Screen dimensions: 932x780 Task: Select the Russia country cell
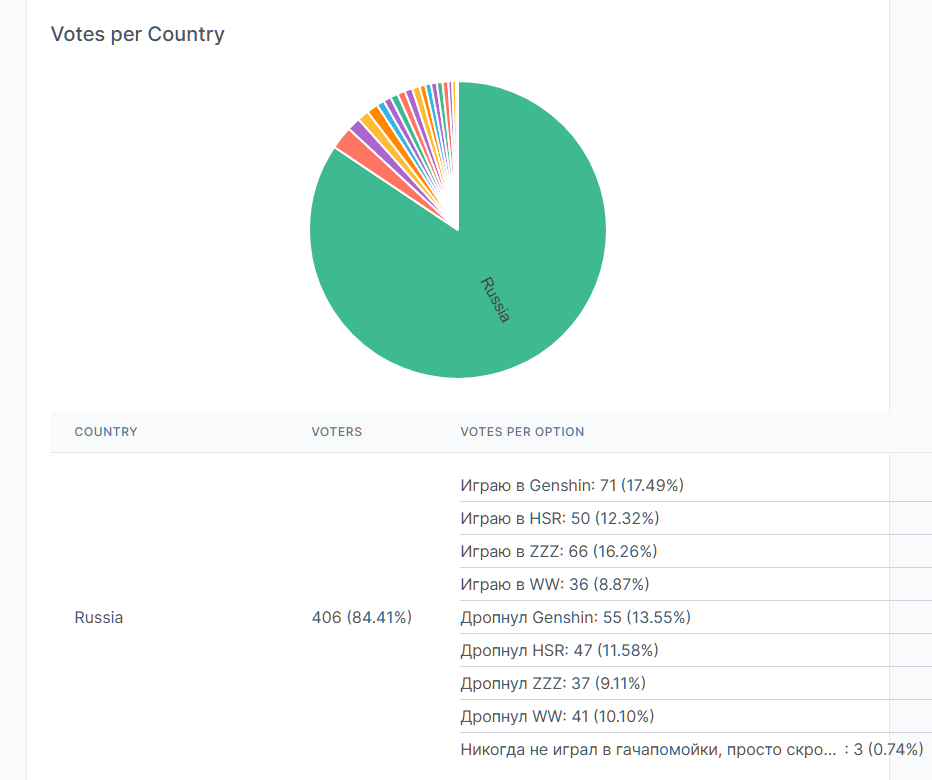[x=99, y=618]
